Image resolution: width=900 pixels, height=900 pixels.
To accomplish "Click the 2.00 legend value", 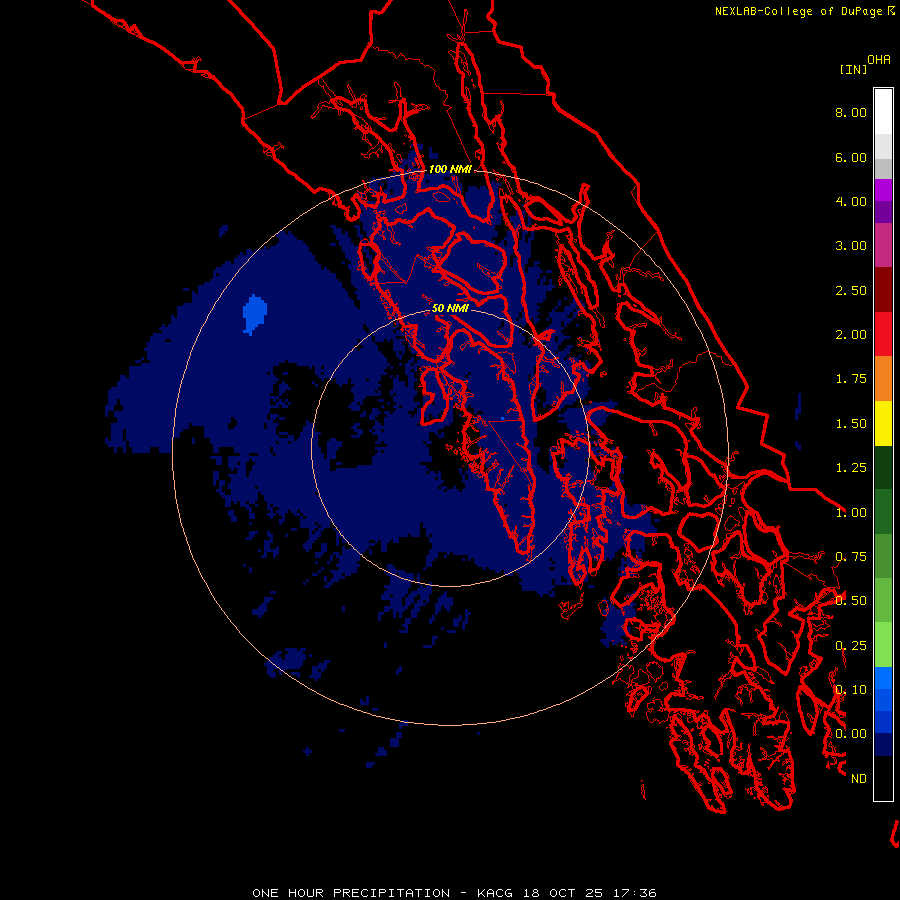I will click(x=851, y=335).
